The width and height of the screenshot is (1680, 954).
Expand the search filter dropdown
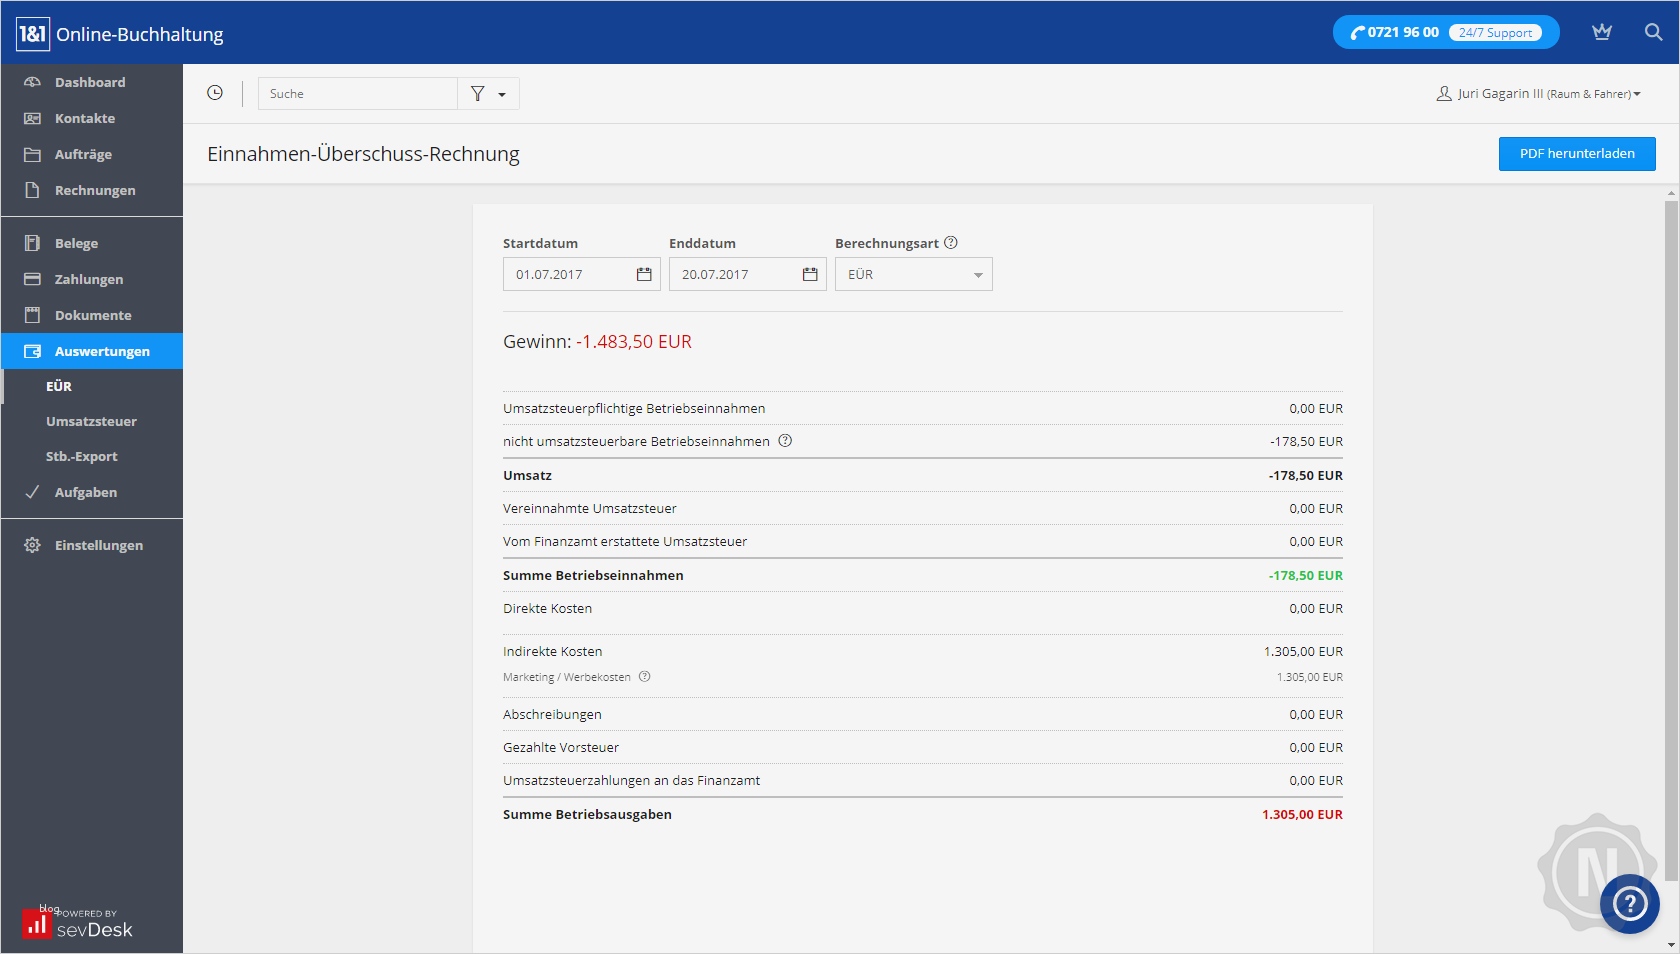(488, 94)
